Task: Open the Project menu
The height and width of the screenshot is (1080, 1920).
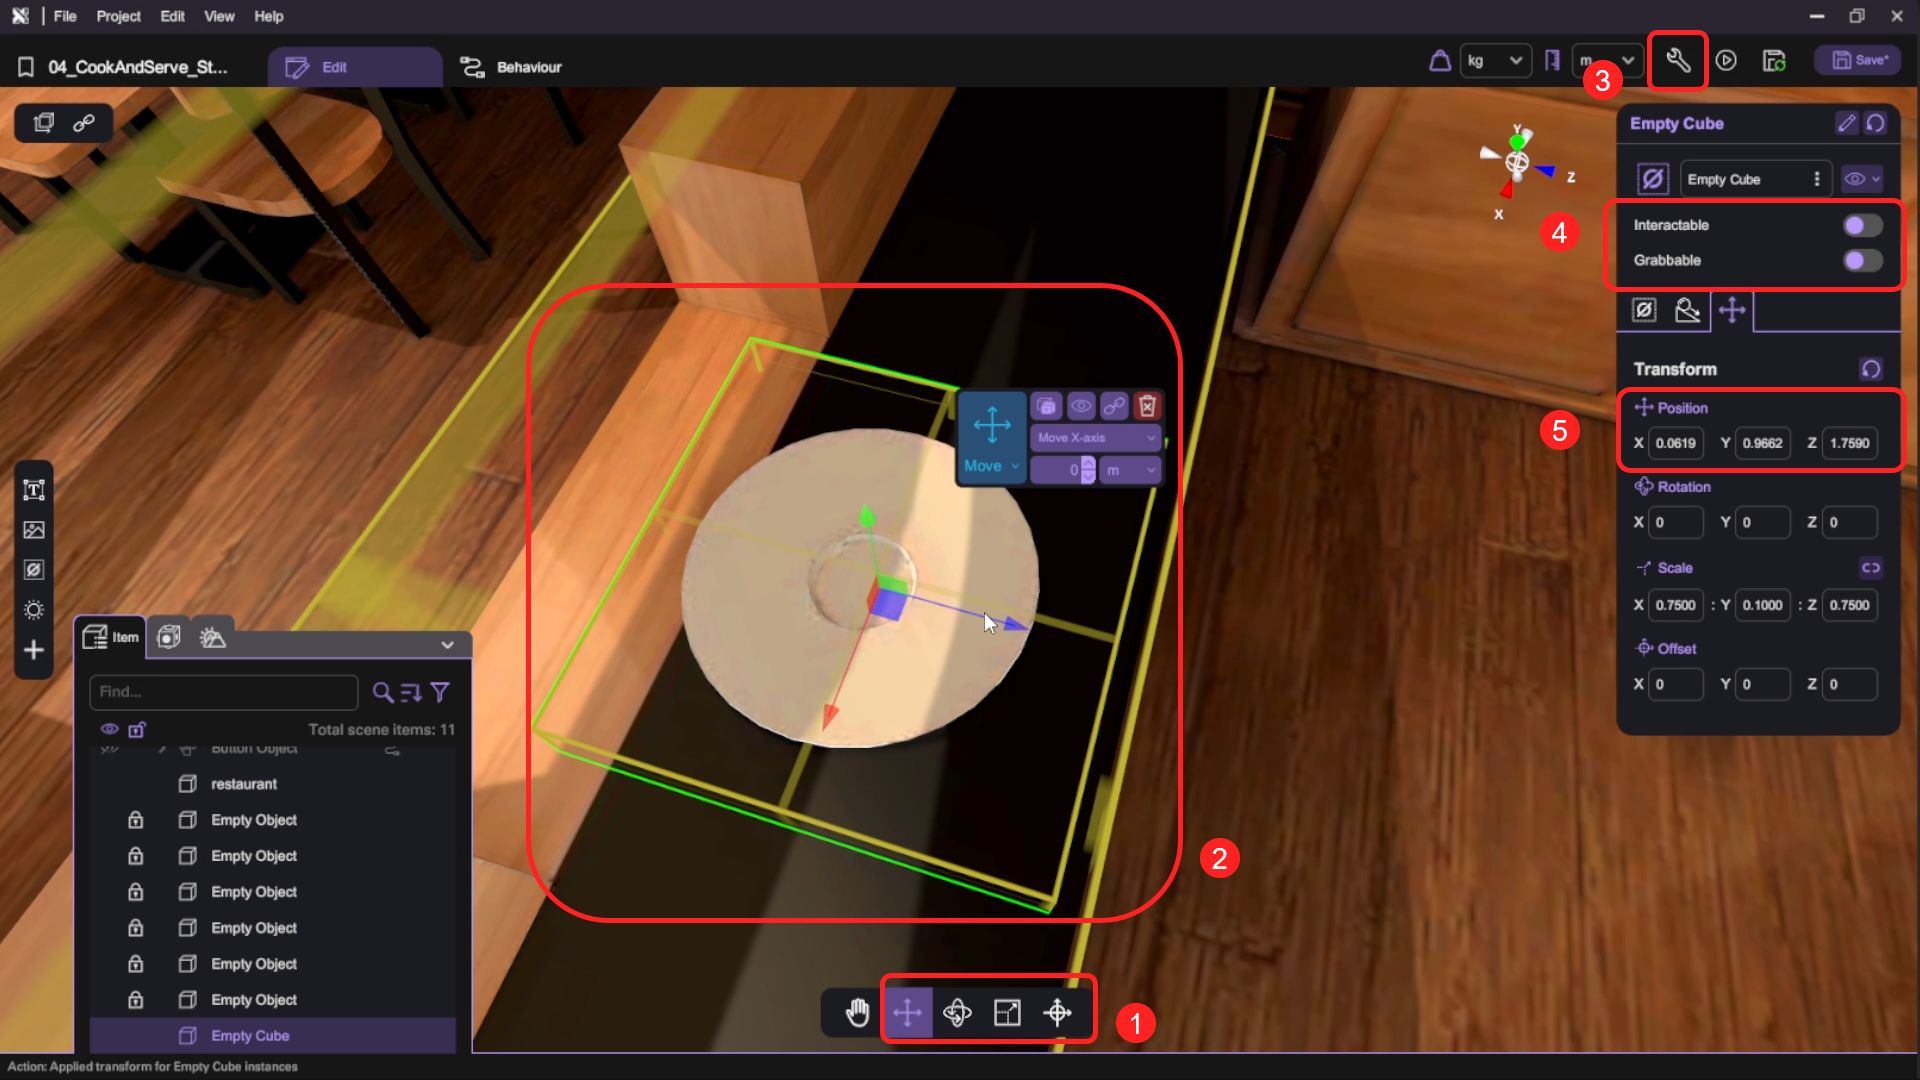Action: pos(118,16)
